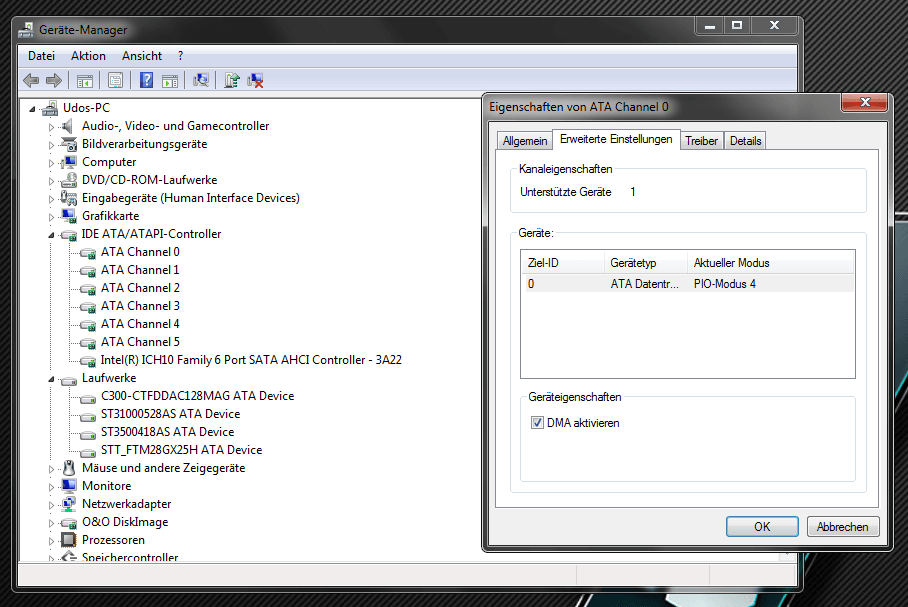Open the ? help menu
908x607 pixels.
click(x=181, y=56)
